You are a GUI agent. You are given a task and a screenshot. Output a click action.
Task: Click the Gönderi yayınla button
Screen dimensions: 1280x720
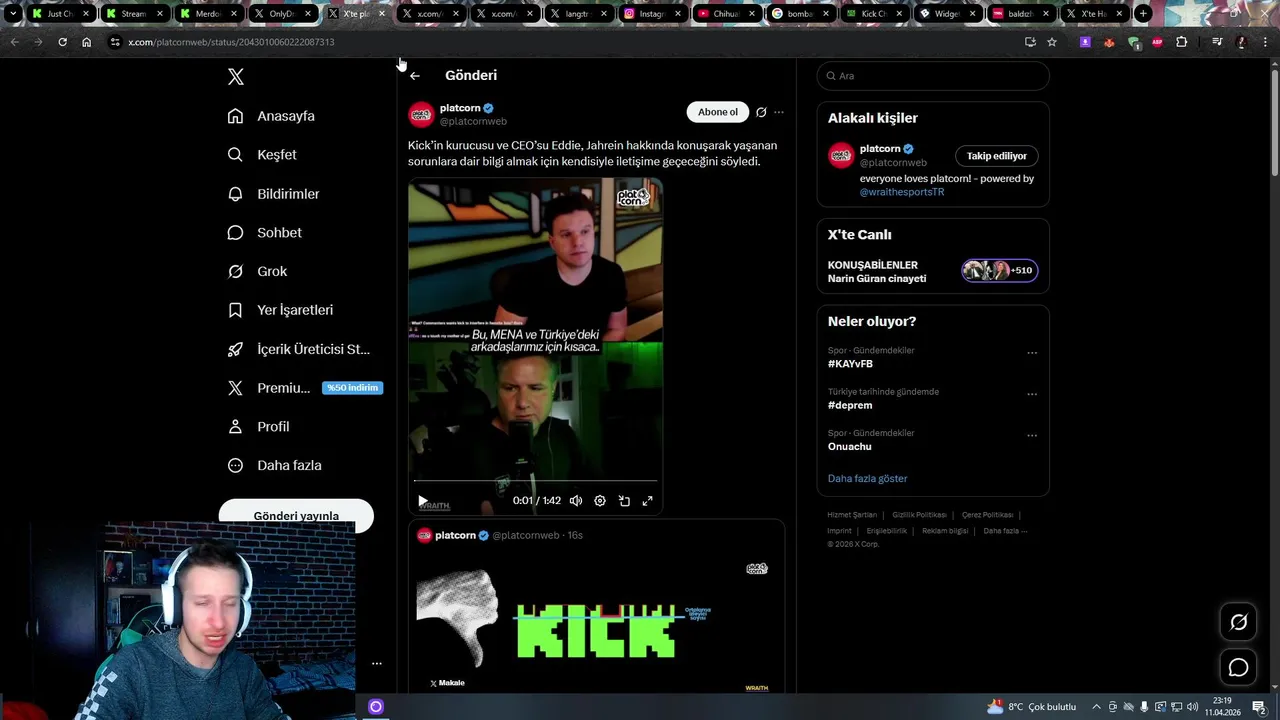[296, 516]
